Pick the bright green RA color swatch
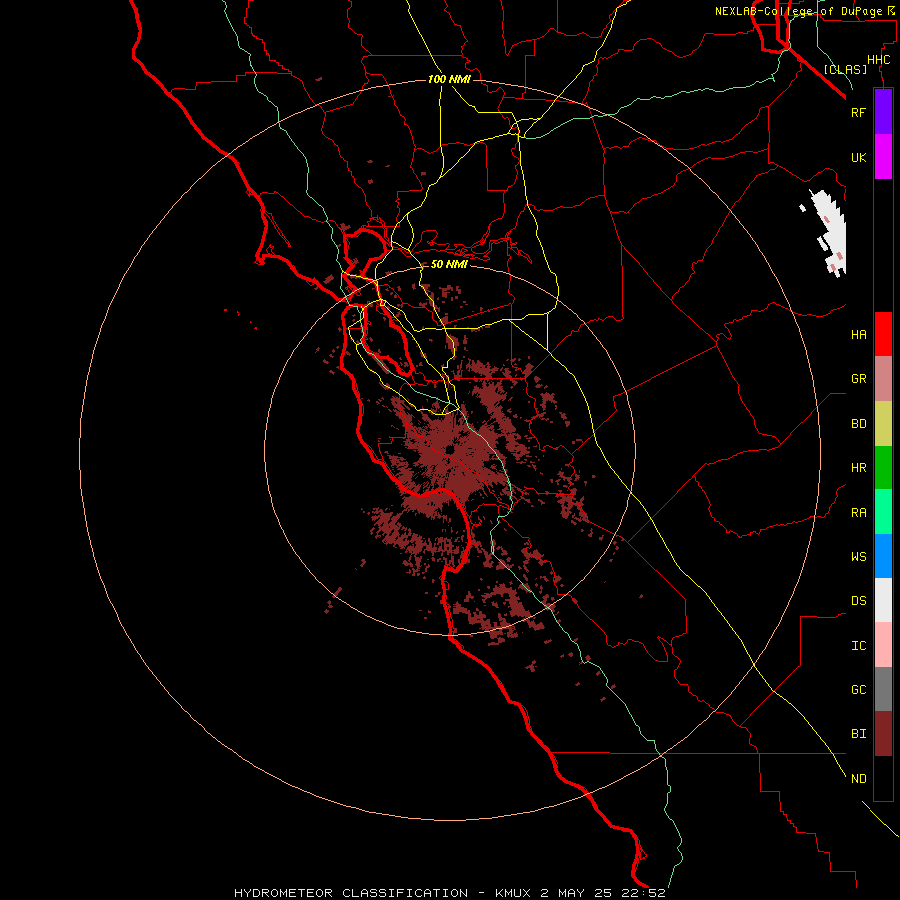Image resolution: width=900 pixels, height=900 pixels. click(883, 512)
